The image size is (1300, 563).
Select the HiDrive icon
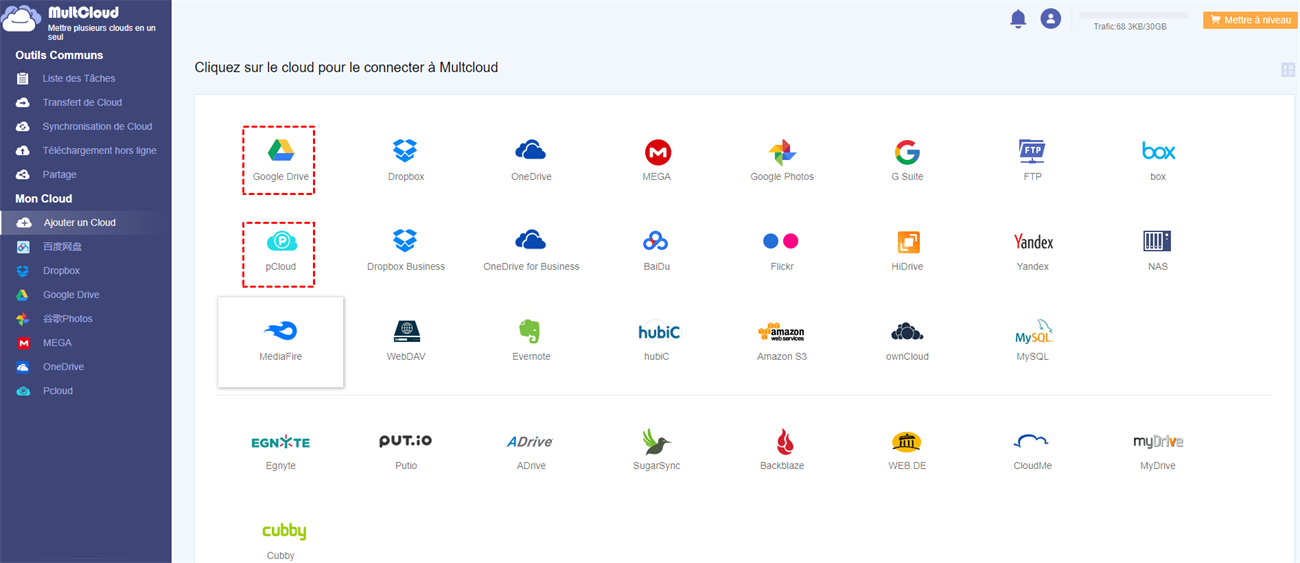point(908,241)
